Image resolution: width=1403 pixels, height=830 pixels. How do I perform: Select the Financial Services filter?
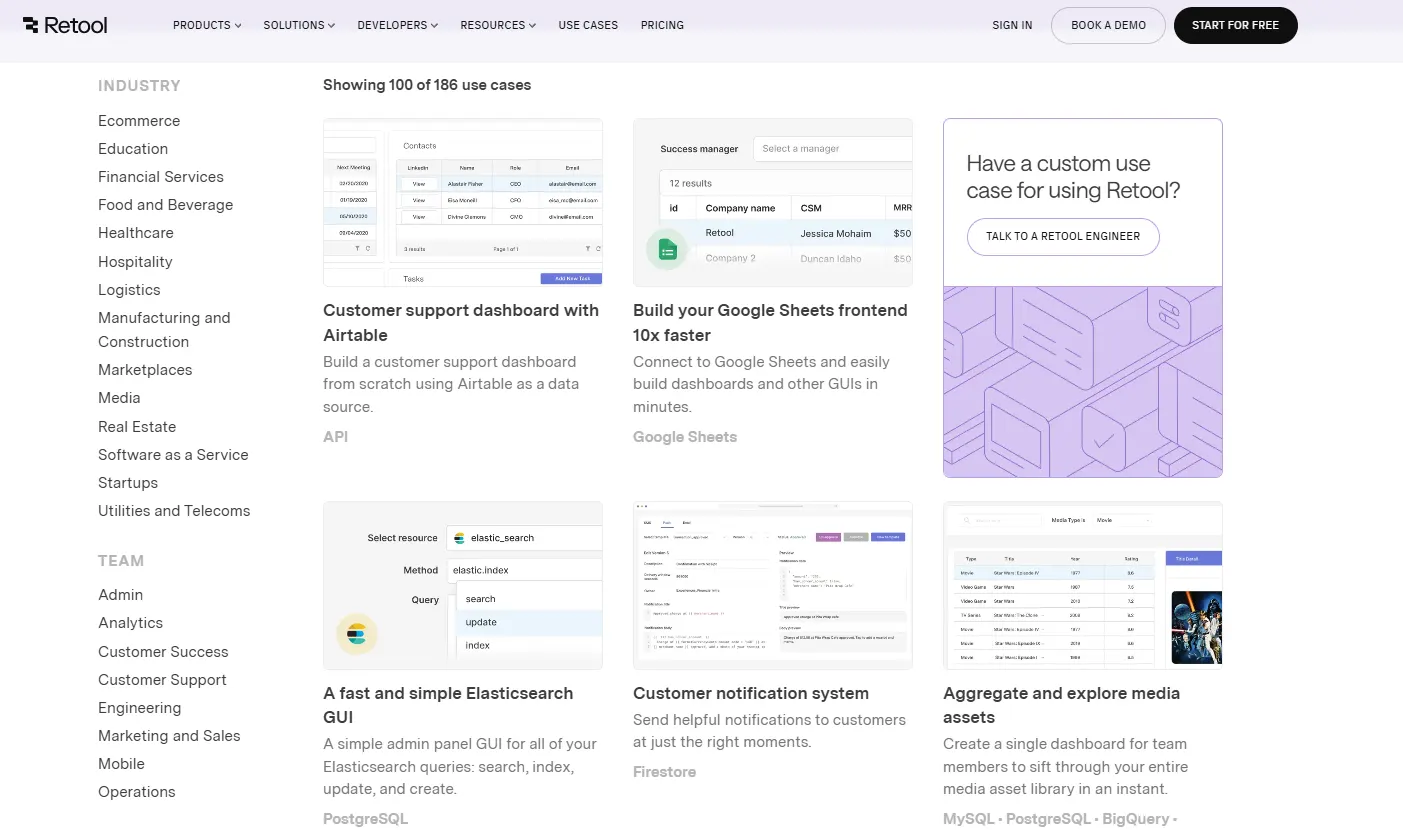(161, 177)
